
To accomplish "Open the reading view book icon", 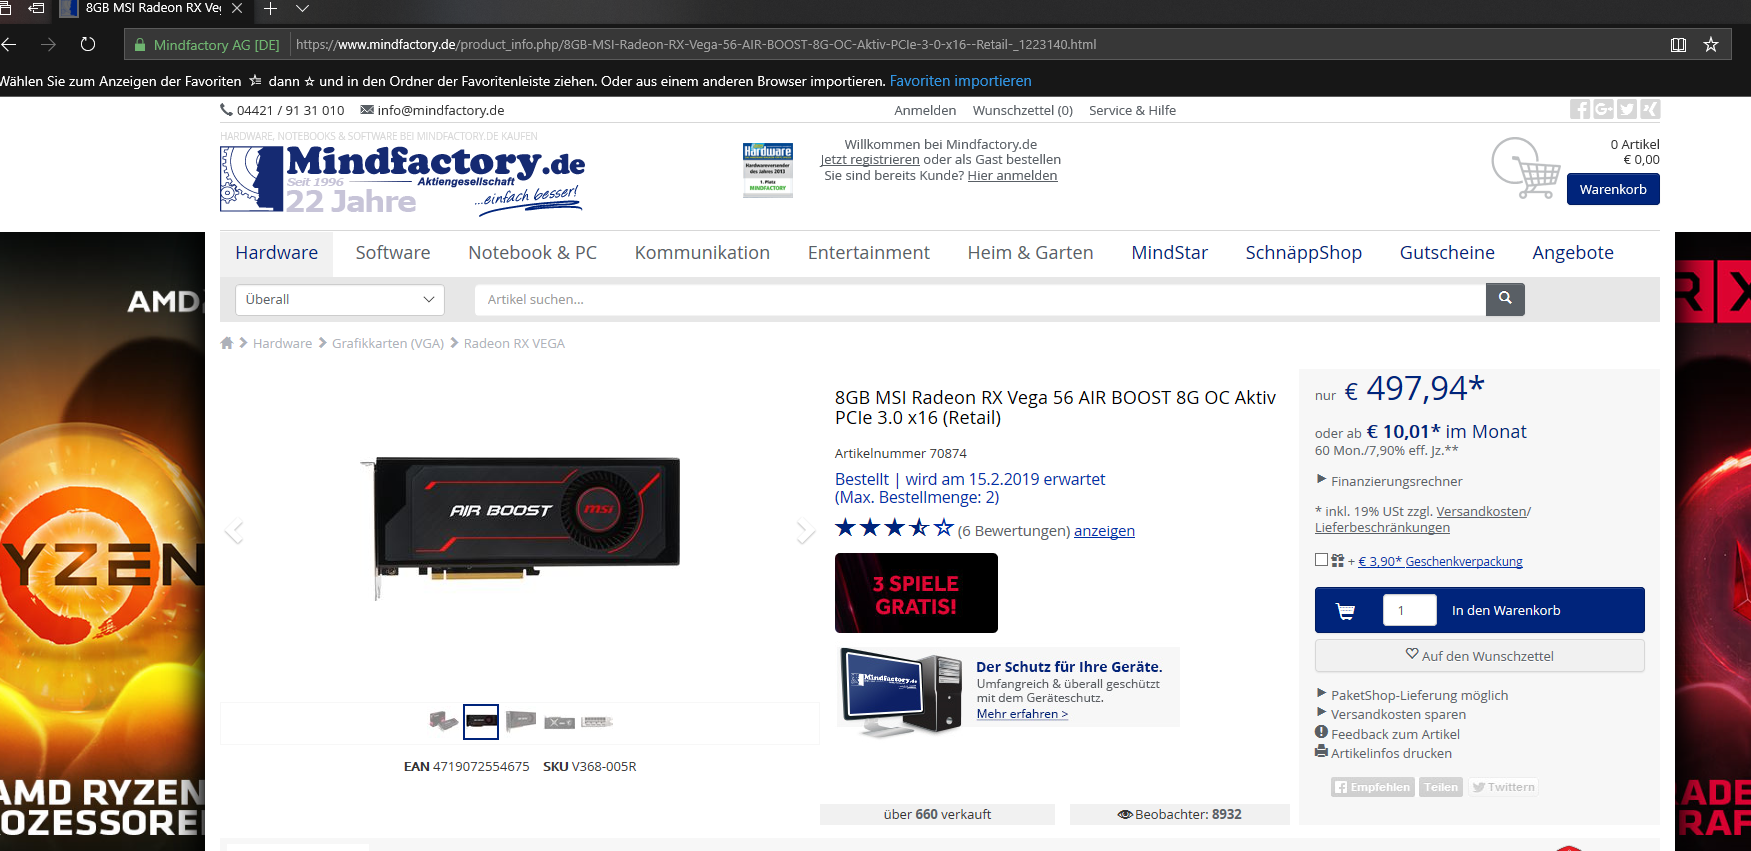I will click(x=1678, y=44).
